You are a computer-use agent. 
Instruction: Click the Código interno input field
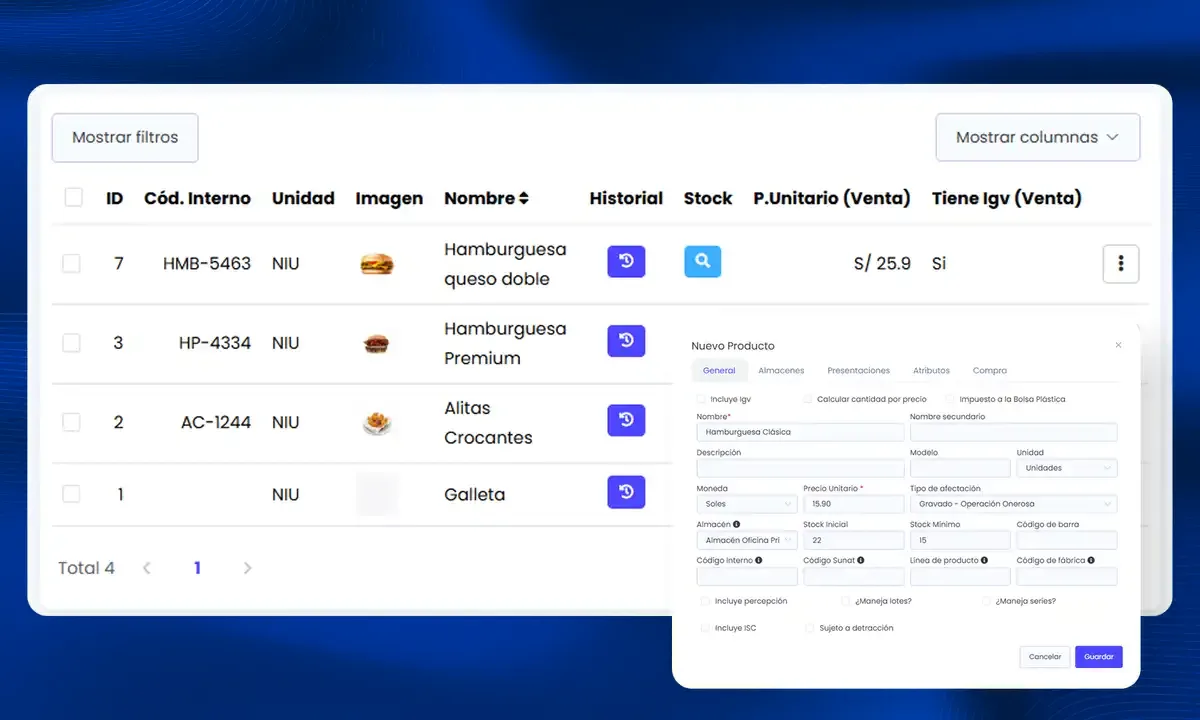pos(747,576)
